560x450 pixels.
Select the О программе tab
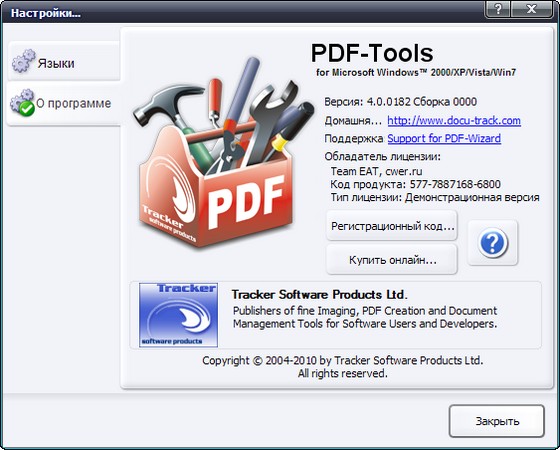tap(64, 104)
